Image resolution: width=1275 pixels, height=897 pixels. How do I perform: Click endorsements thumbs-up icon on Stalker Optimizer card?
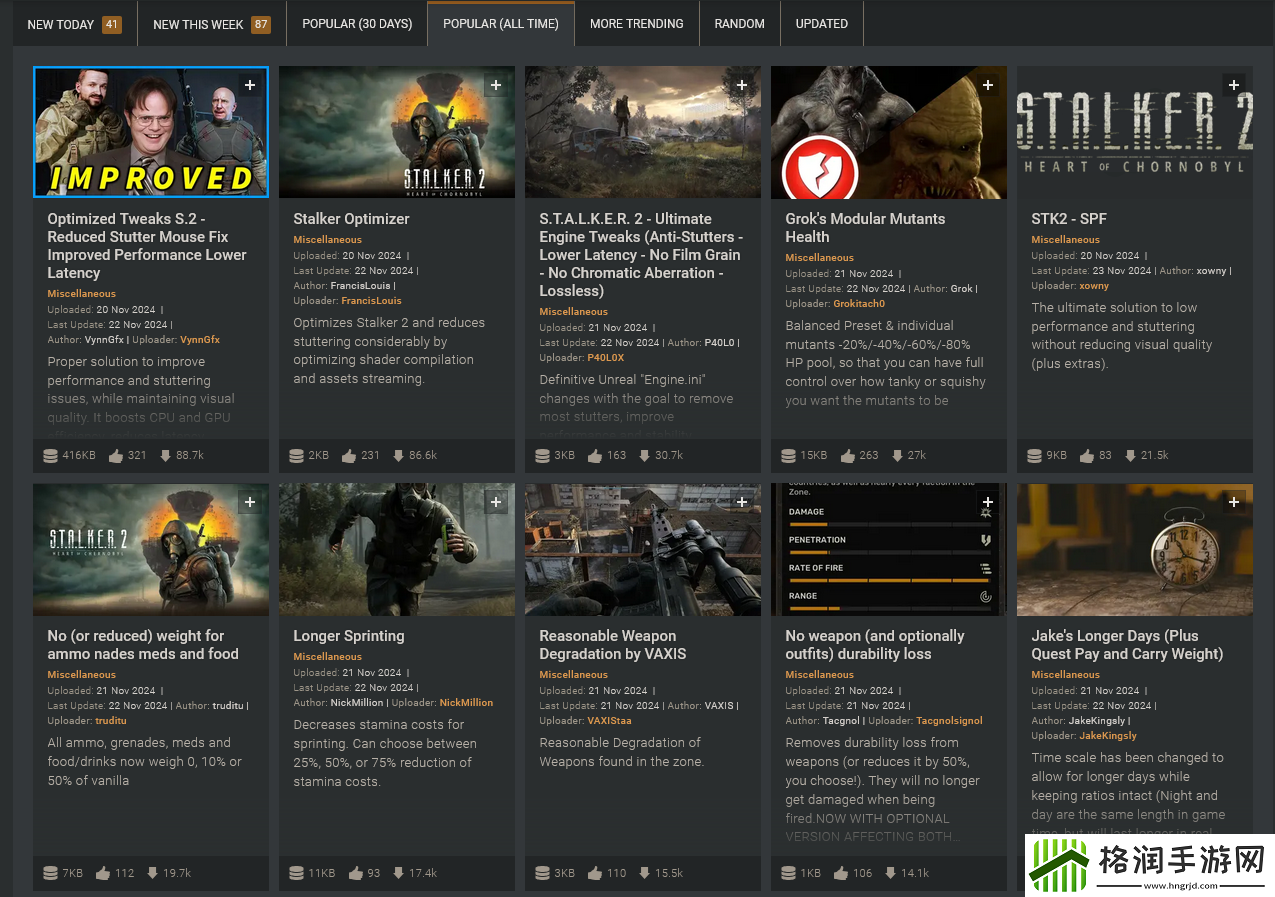coord(349,456)
